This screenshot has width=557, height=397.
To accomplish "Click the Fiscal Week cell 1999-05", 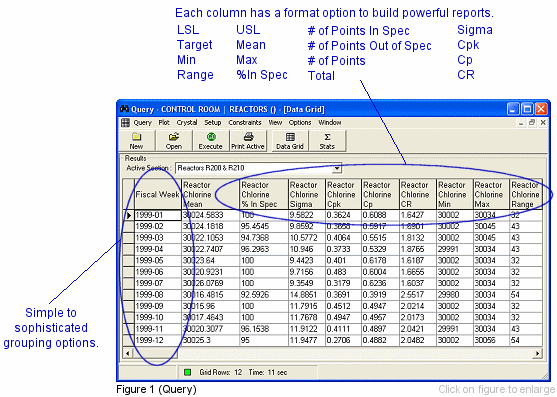I will 158,261.
